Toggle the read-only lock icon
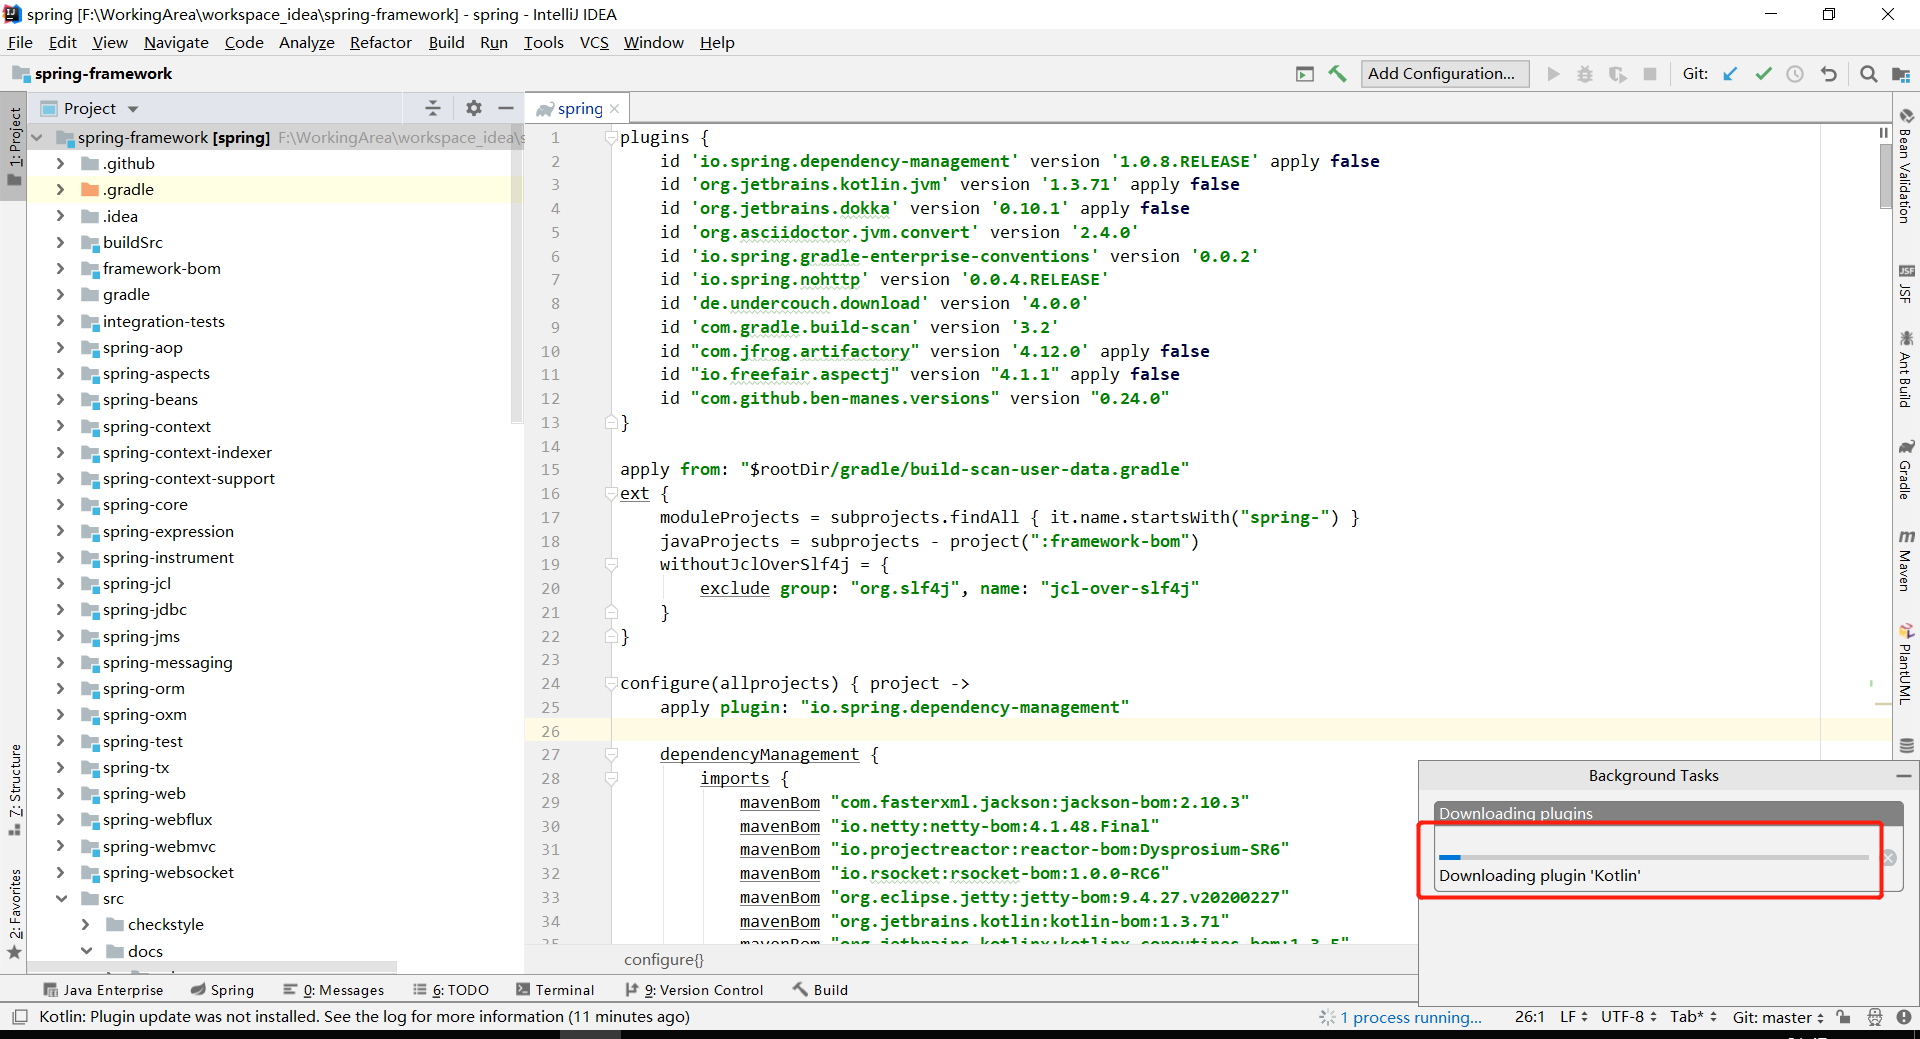This screenshot has width=1920, height=1039. coord(1844,1017)
